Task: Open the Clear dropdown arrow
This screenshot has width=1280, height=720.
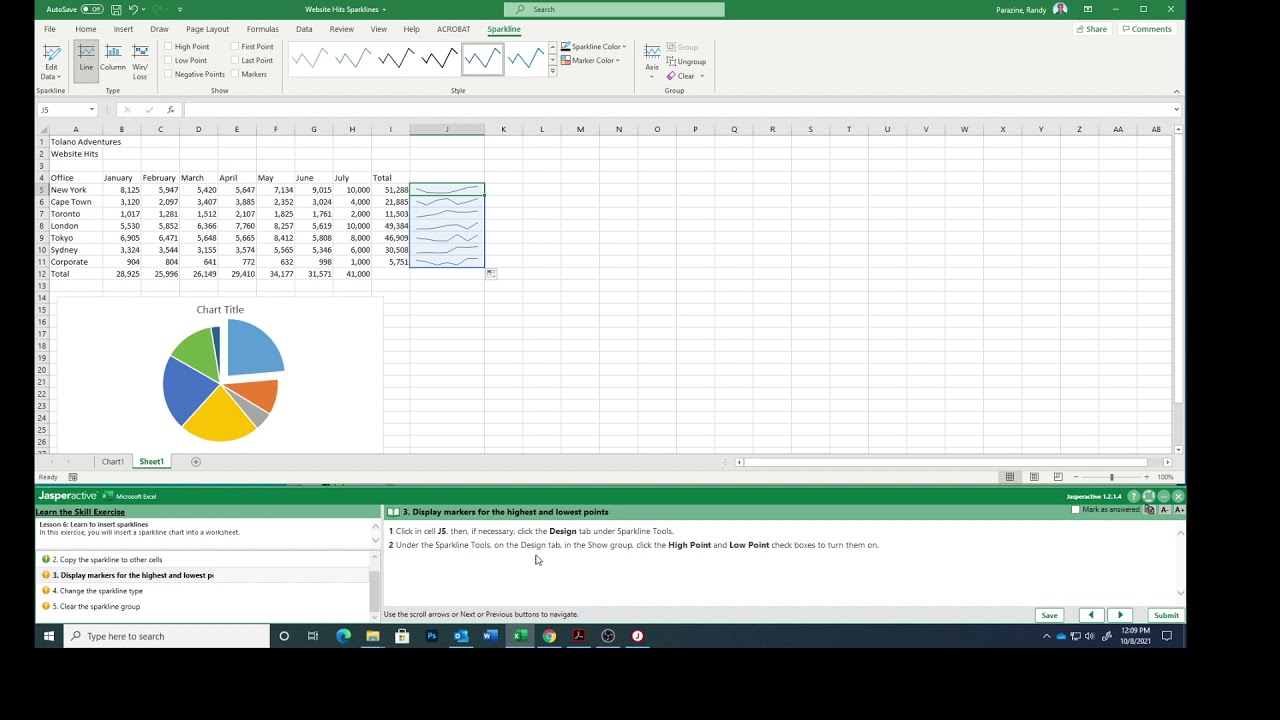Action: pos(702,76)
